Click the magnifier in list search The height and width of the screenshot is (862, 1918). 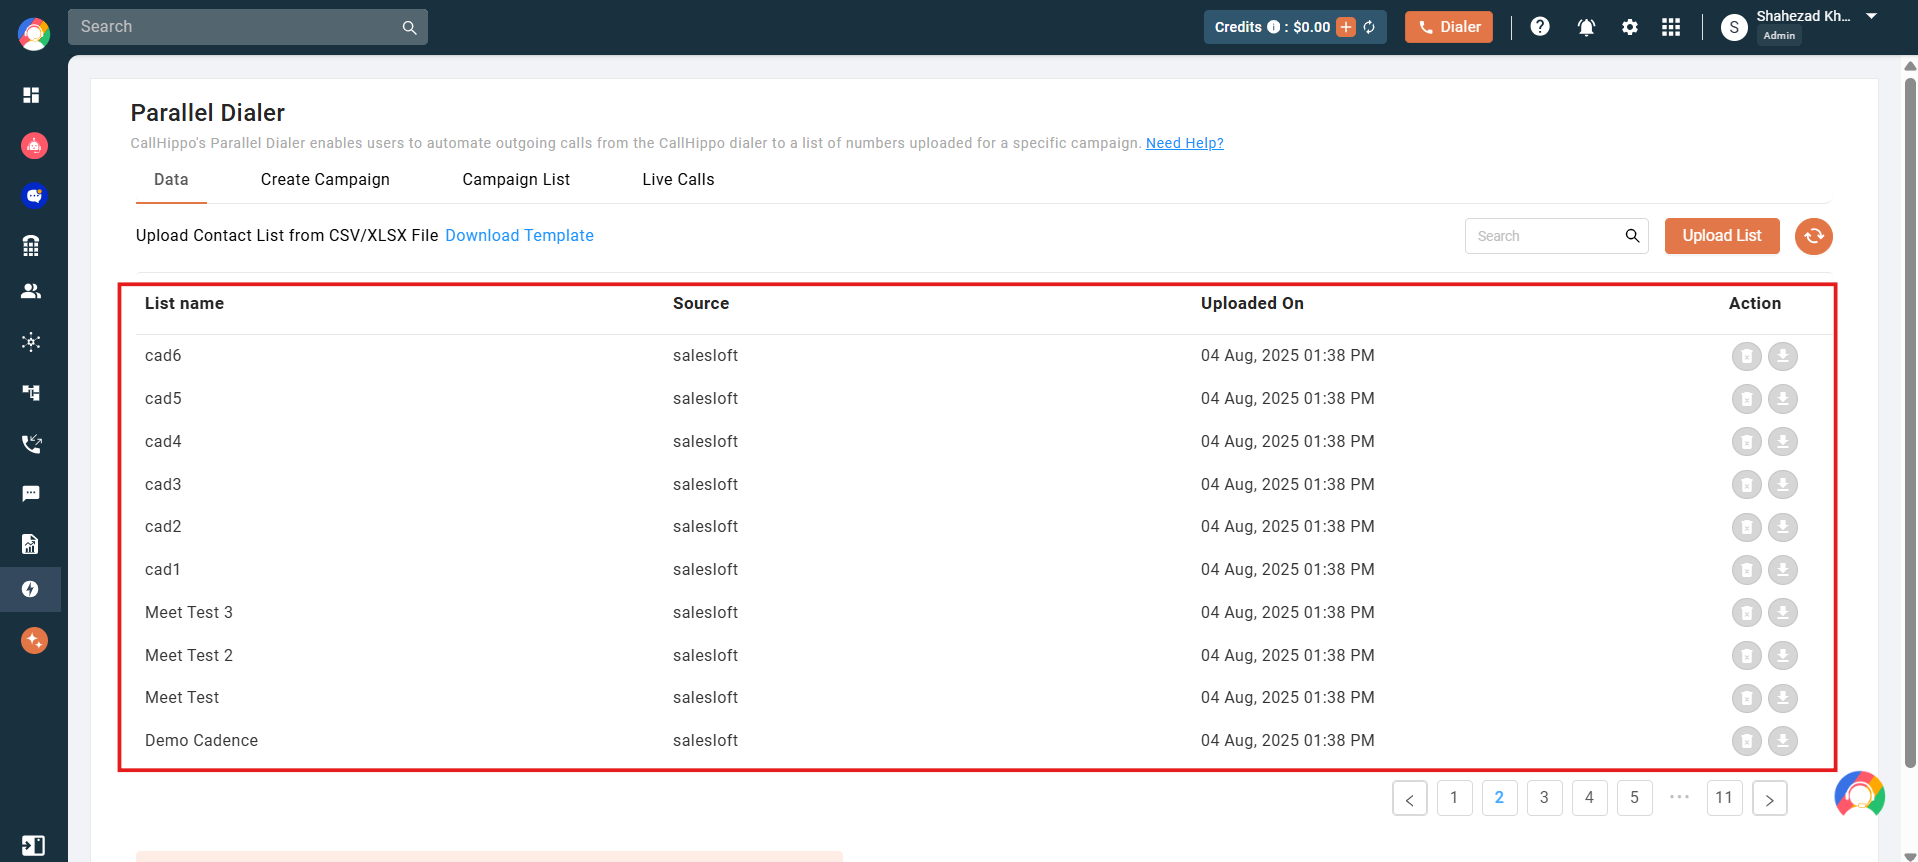[x=1632, y=236]
